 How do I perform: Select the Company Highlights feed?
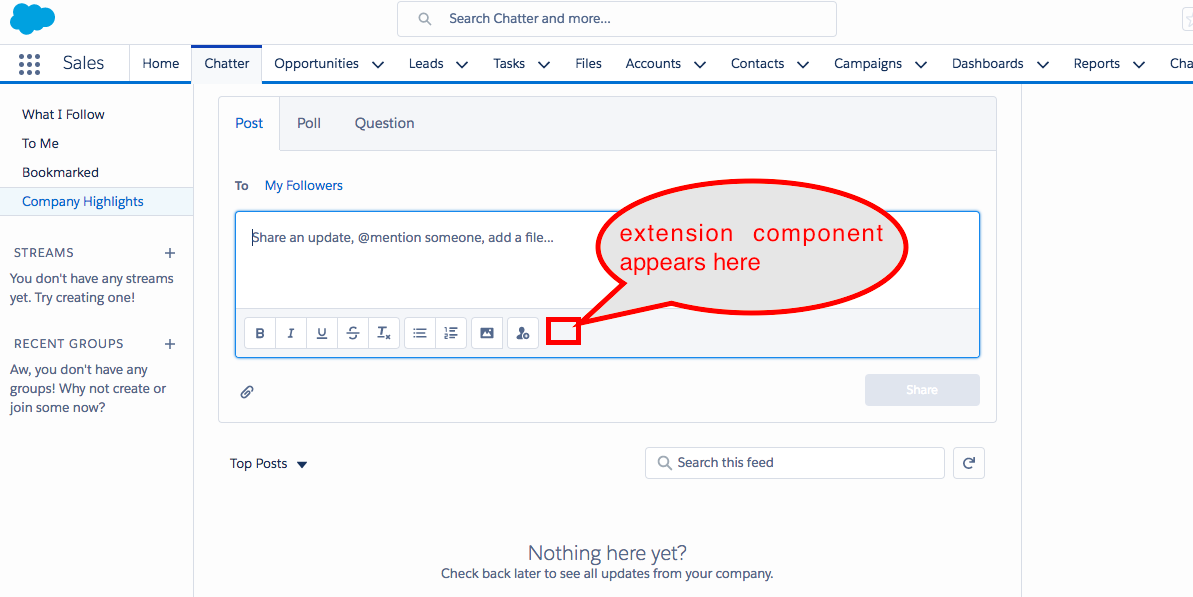(x=96, y=202)
